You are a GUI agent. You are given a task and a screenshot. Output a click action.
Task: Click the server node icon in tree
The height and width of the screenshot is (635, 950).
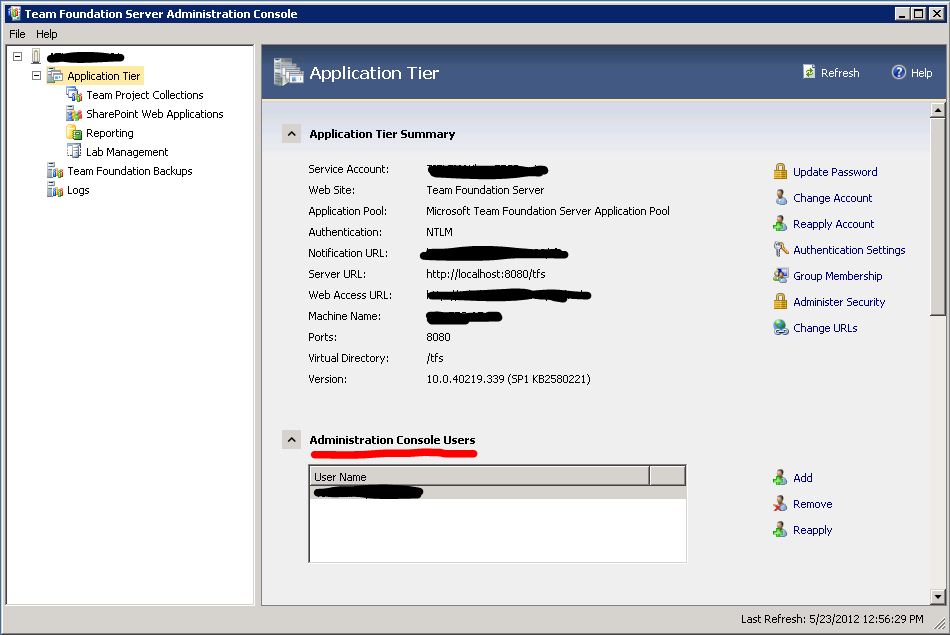pos(36,56)
